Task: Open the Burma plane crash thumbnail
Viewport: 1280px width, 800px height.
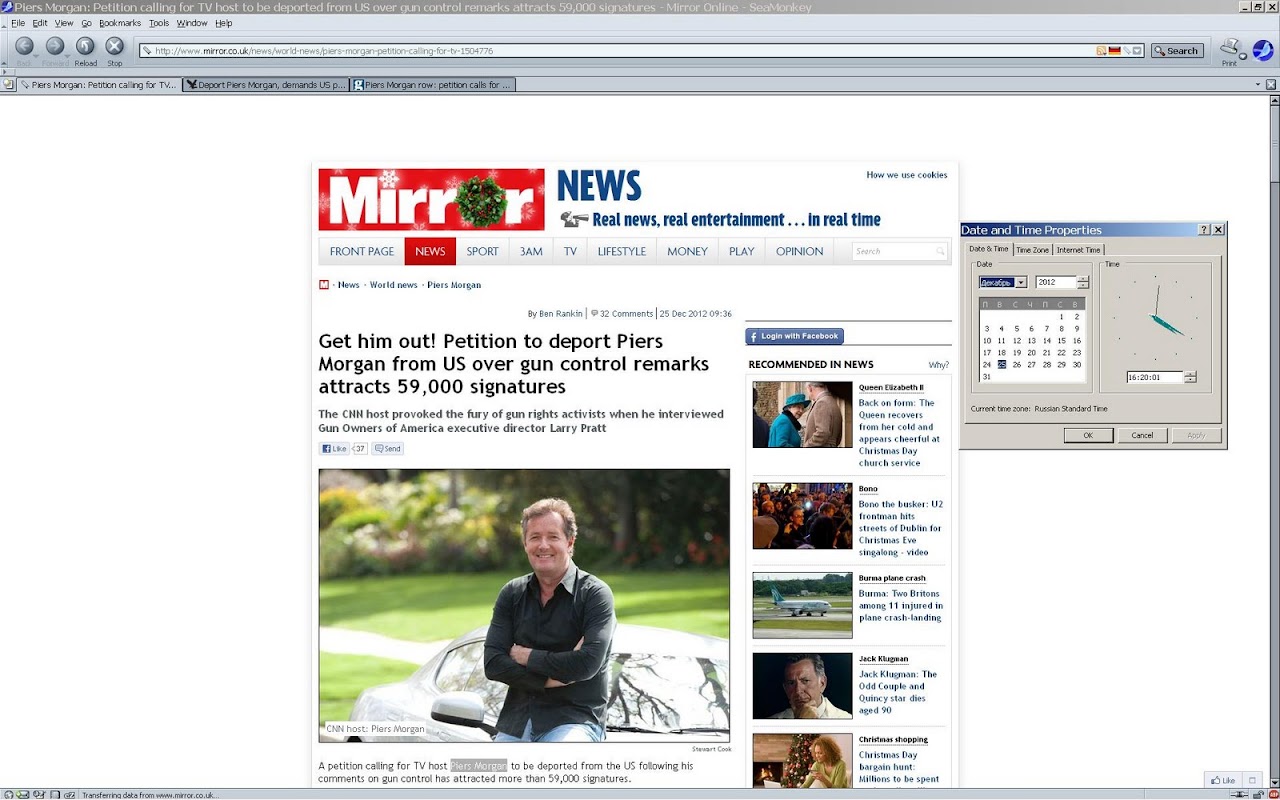Action: tap(802, 605)
